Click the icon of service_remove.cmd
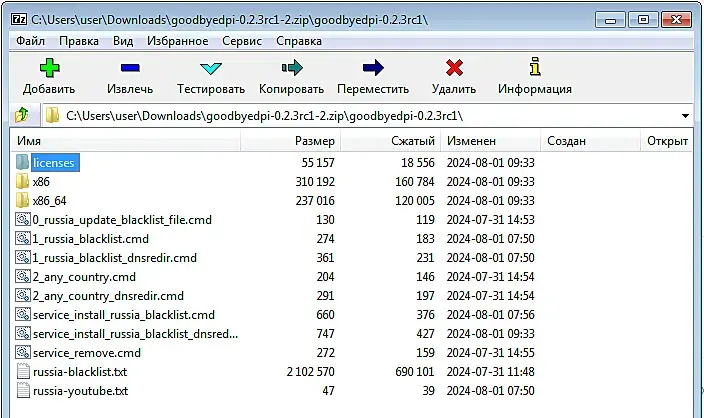 click(23, 352)
